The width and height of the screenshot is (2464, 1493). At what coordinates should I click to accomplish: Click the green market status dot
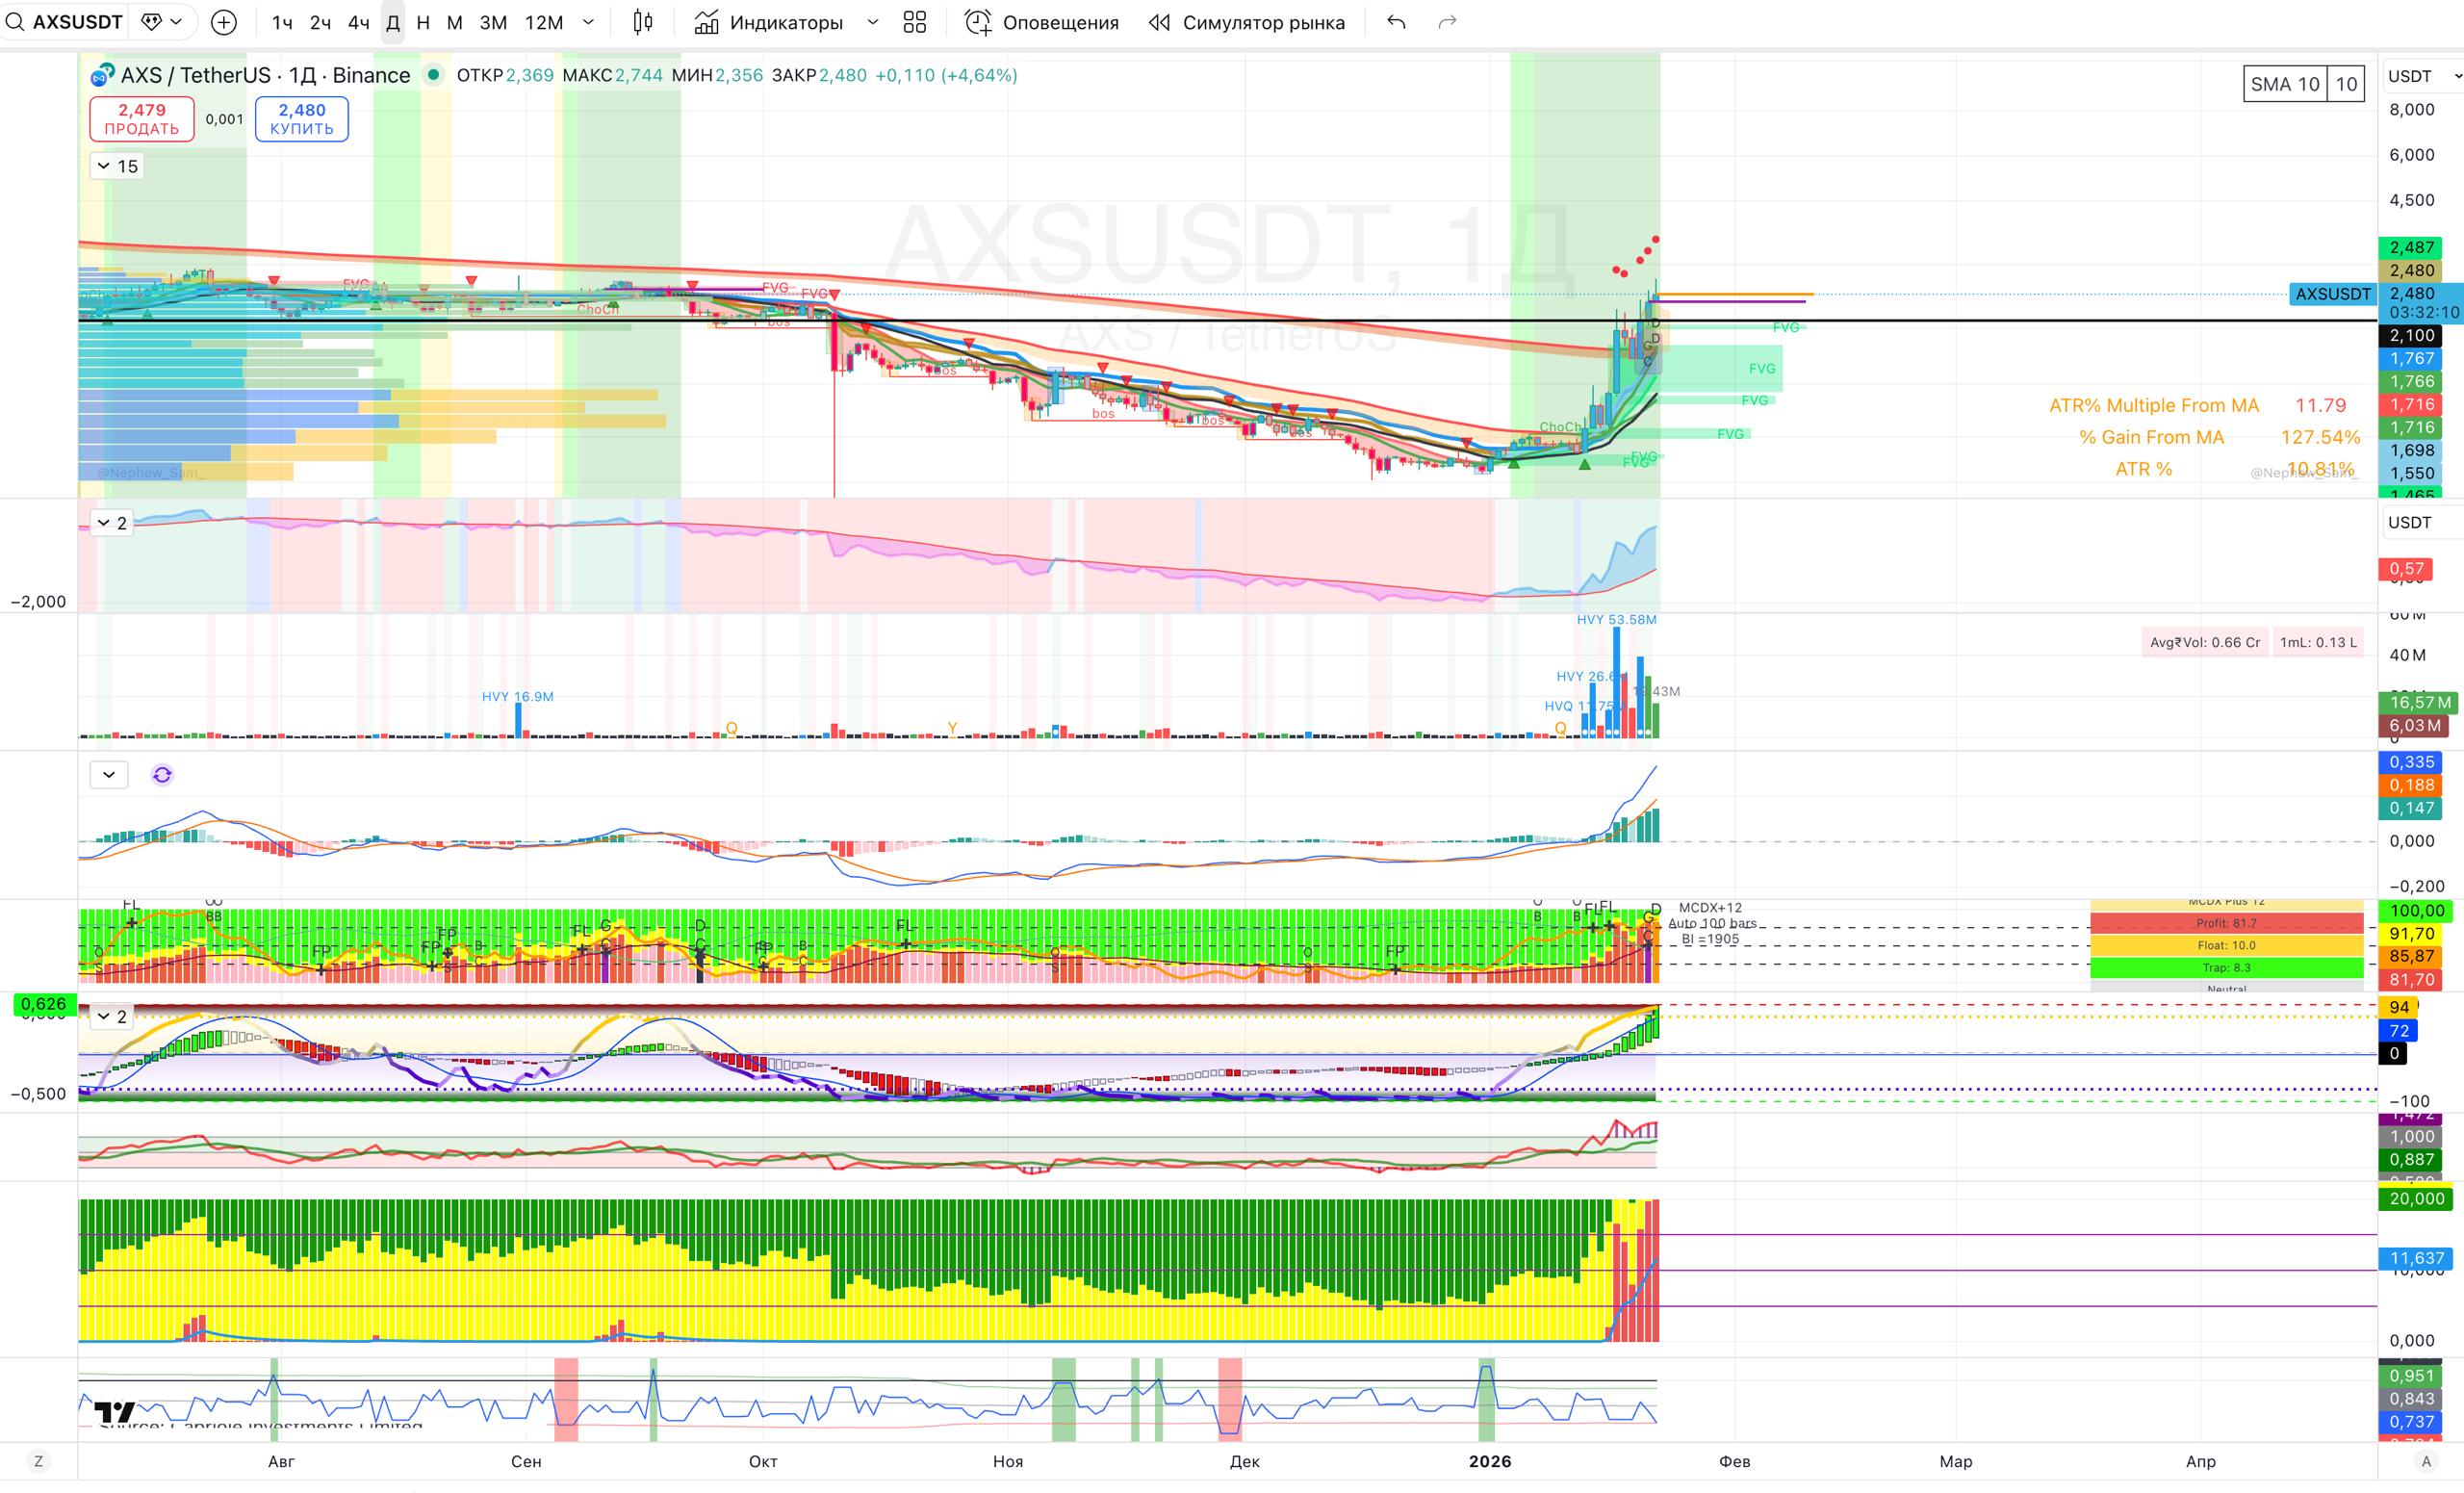(433, 75)
